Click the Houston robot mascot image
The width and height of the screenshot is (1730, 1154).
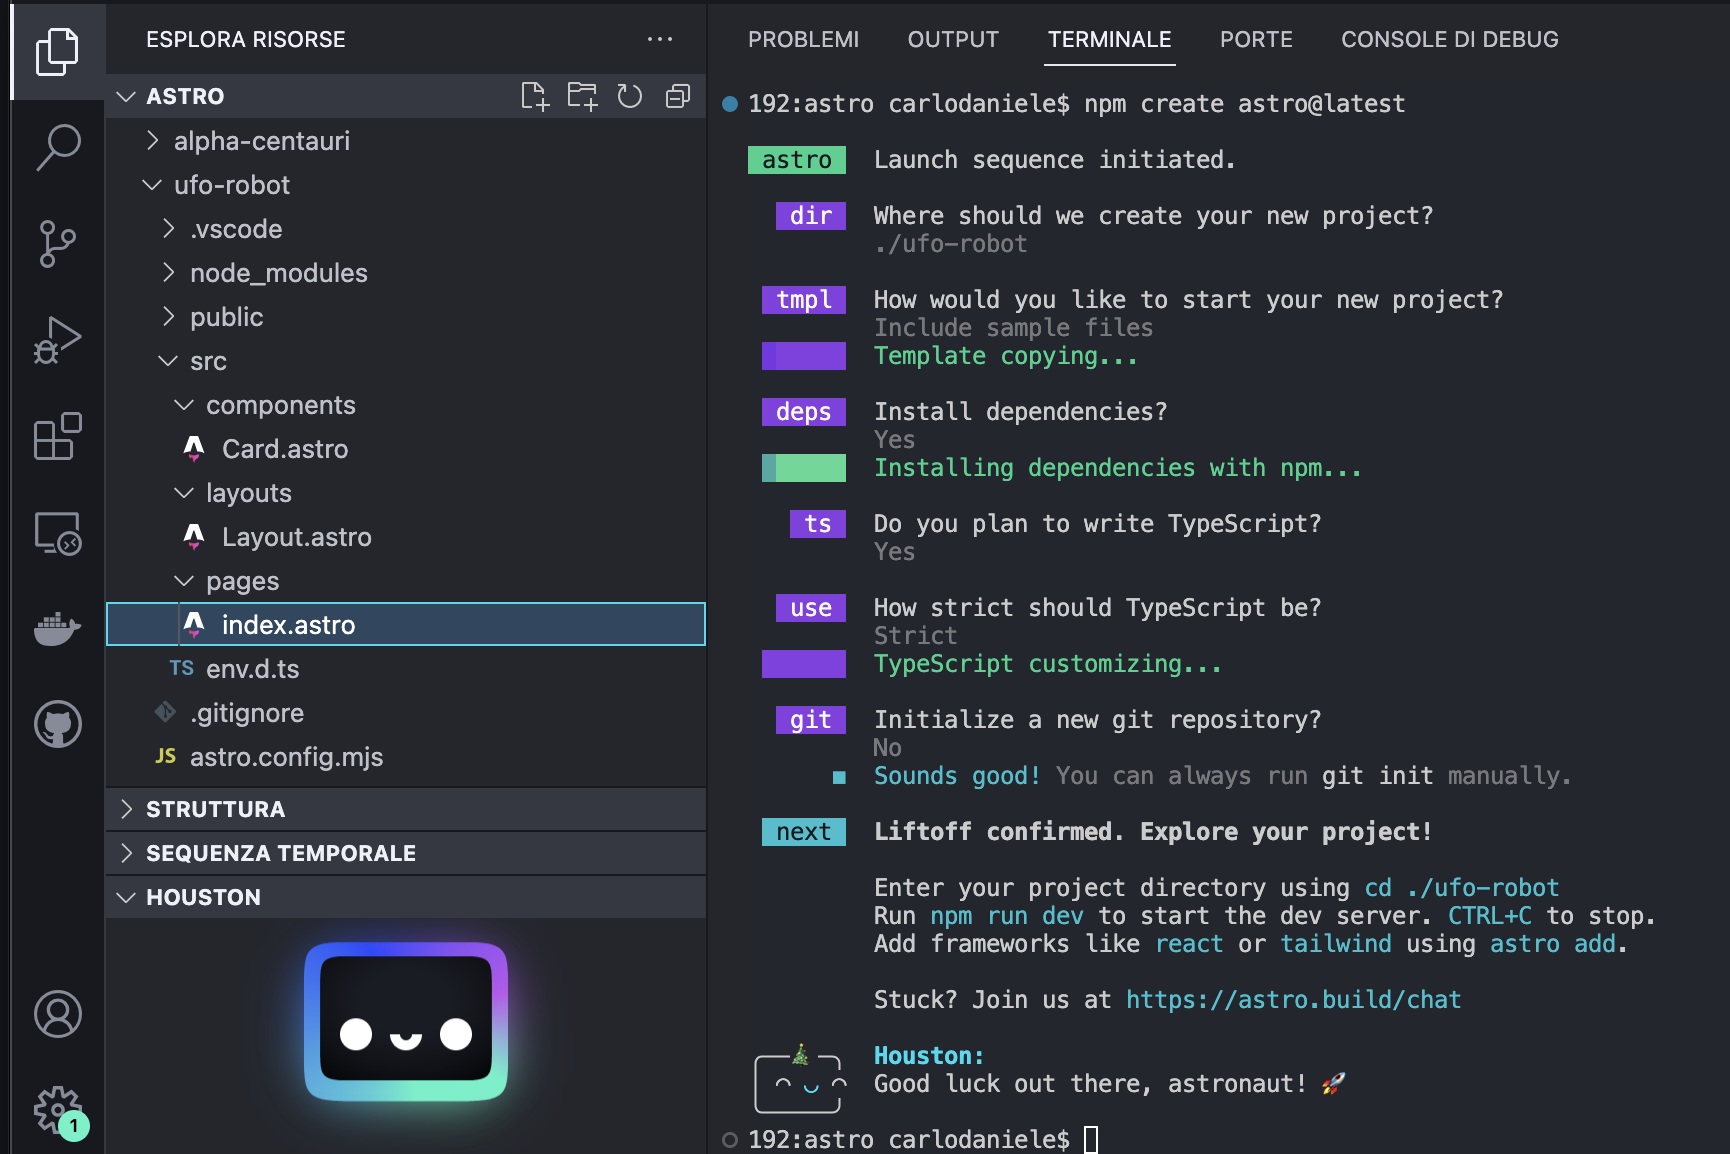[405, 1021]
